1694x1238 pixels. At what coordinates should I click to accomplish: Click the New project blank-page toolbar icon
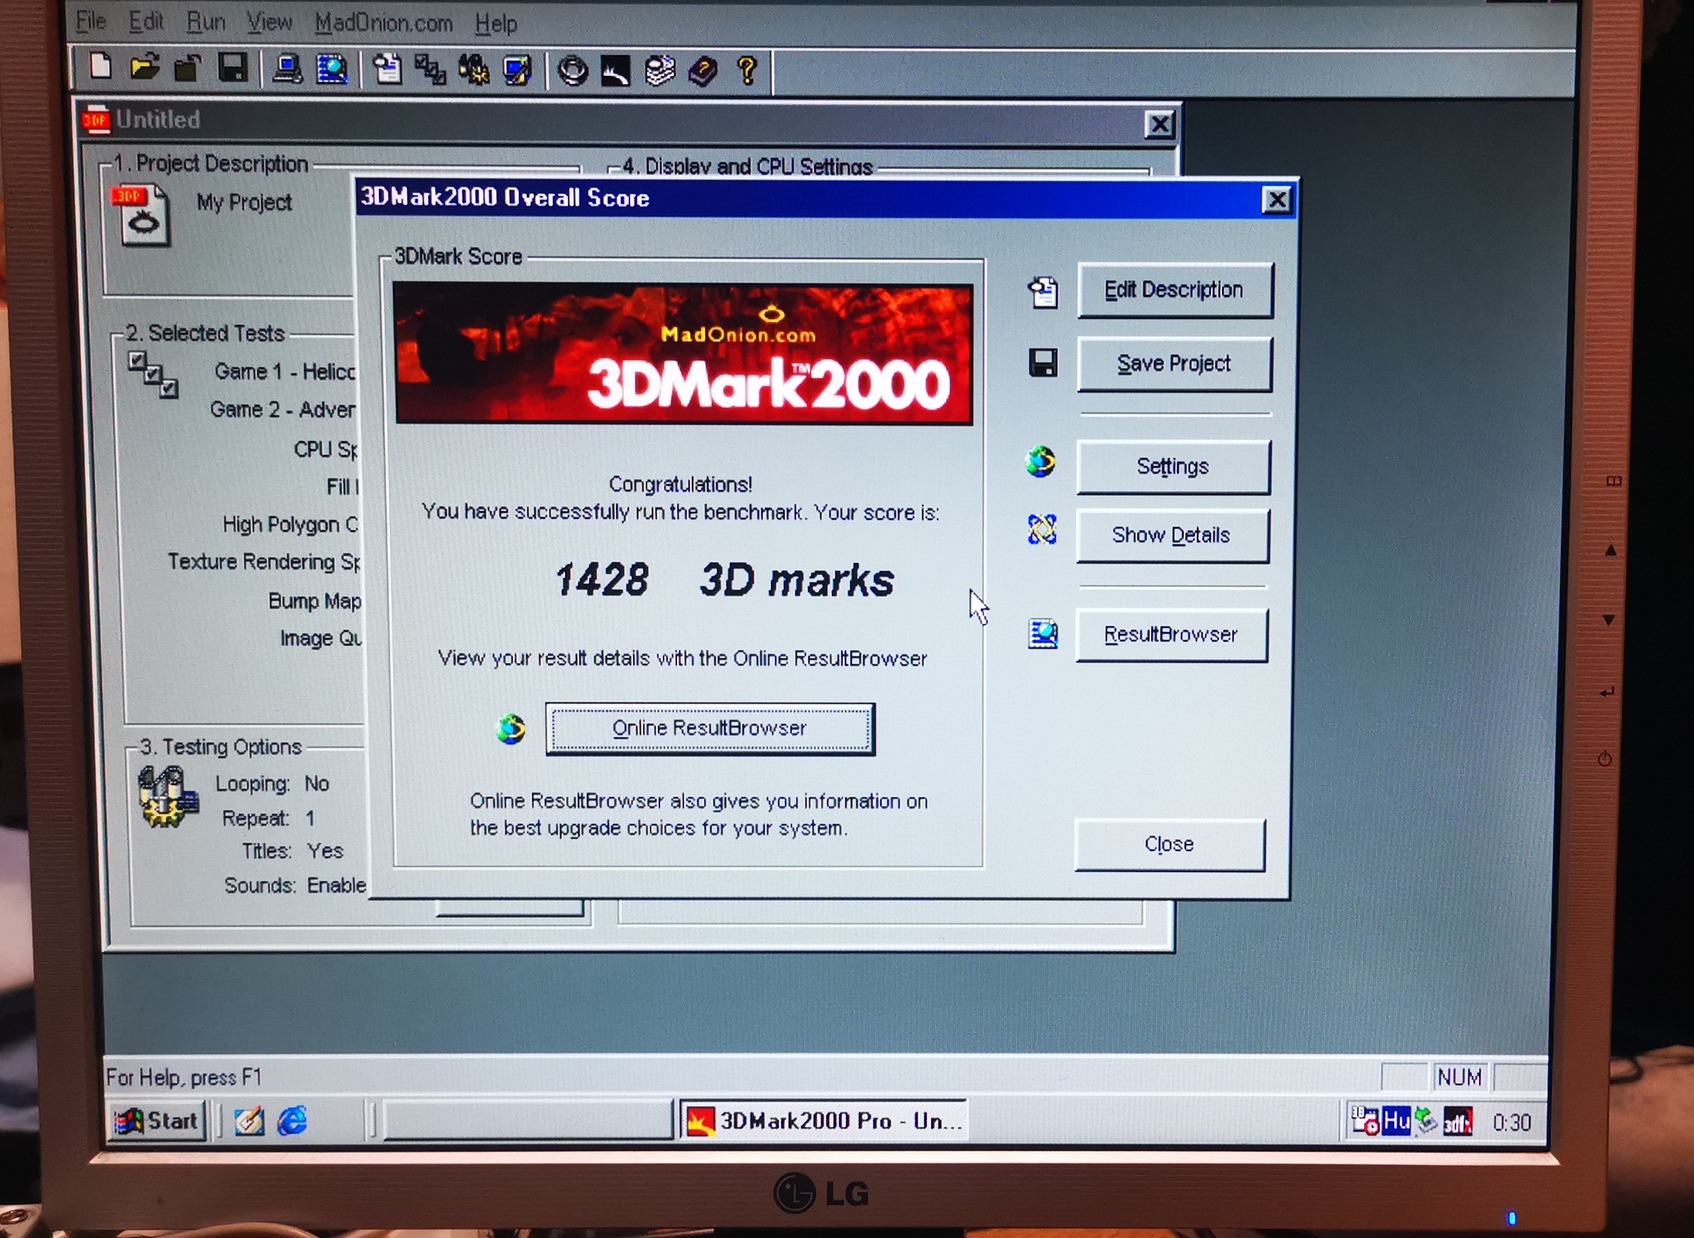point(100,68)
